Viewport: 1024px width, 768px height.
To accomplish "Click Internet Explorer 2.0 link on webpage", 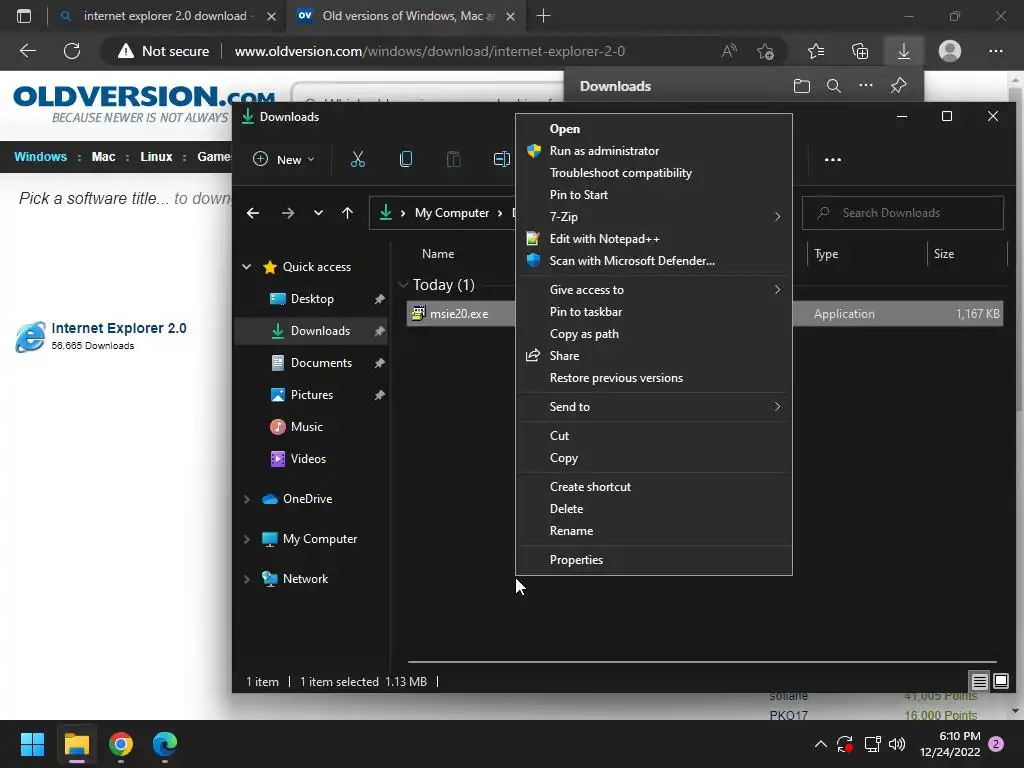I will tap(119, 328).
